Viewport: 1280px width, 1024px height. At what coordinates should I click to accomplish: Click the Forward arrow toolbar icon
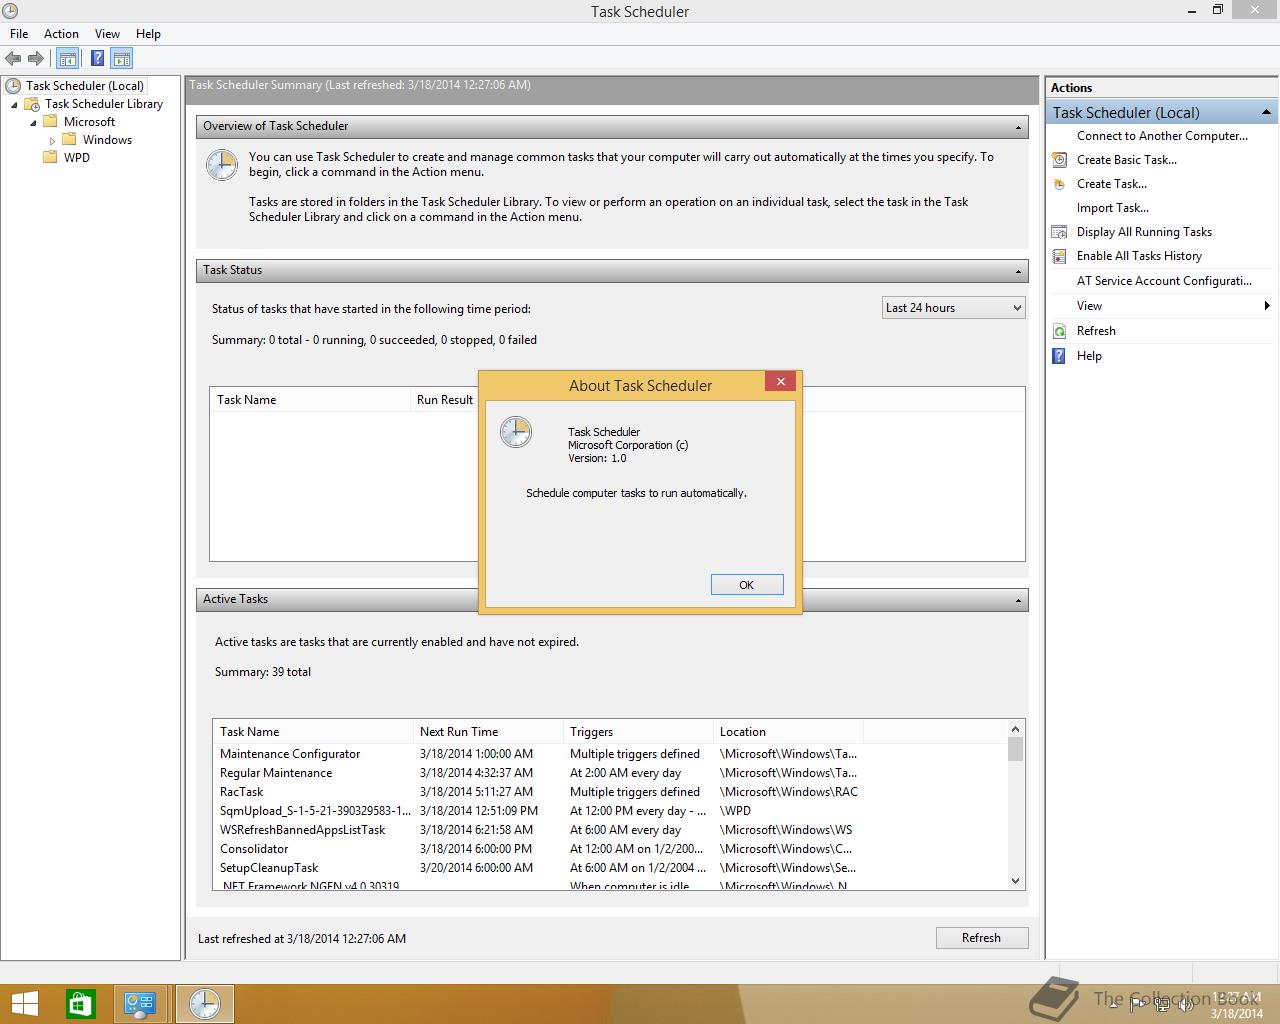click(36, 59)
